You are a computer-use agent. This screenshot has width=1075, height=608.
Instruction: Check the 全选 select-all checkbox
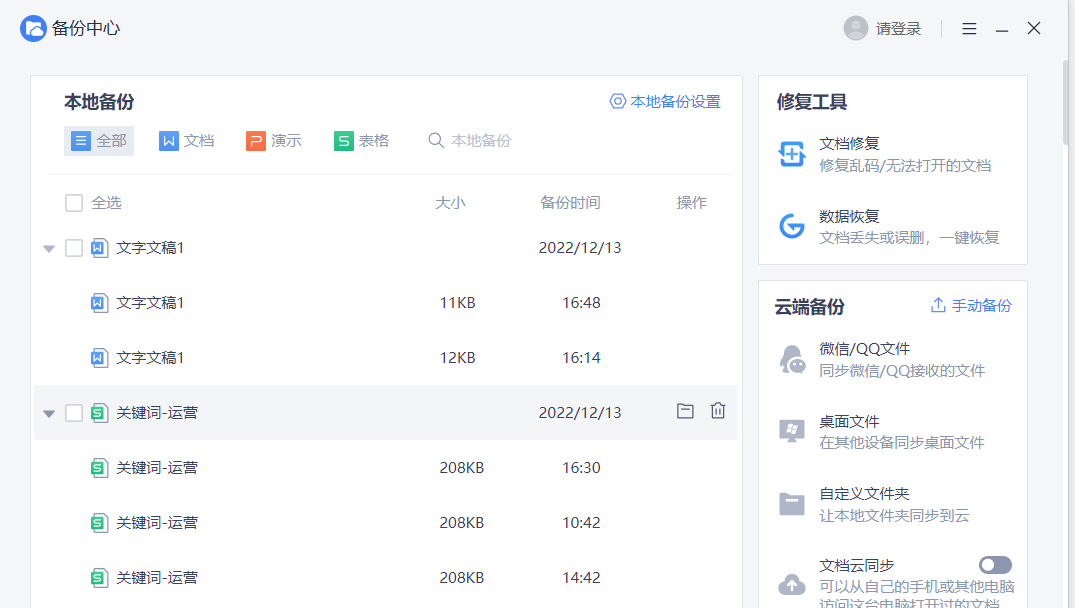(74, 202)
